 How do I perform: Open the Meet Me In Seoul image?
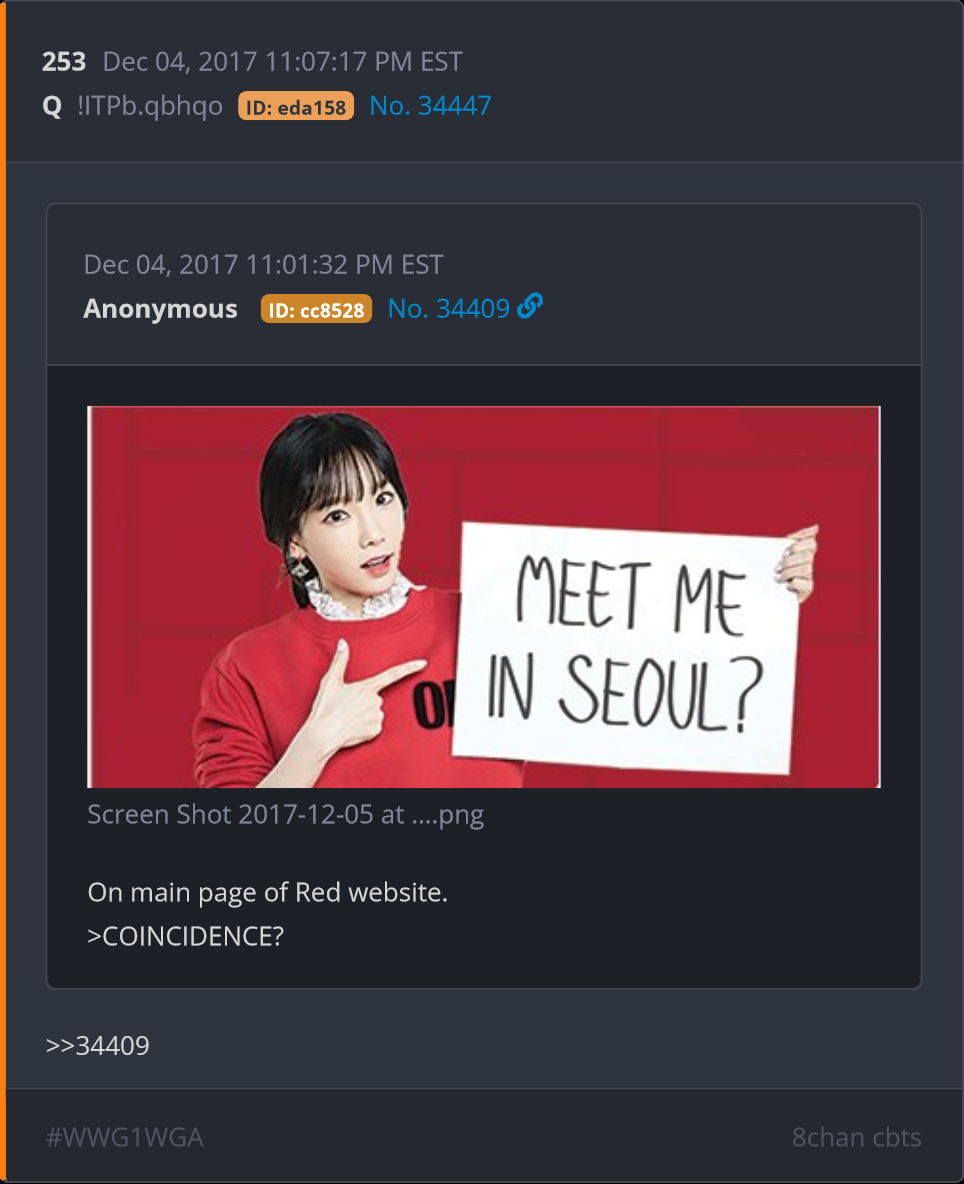[x=484, y=597]
